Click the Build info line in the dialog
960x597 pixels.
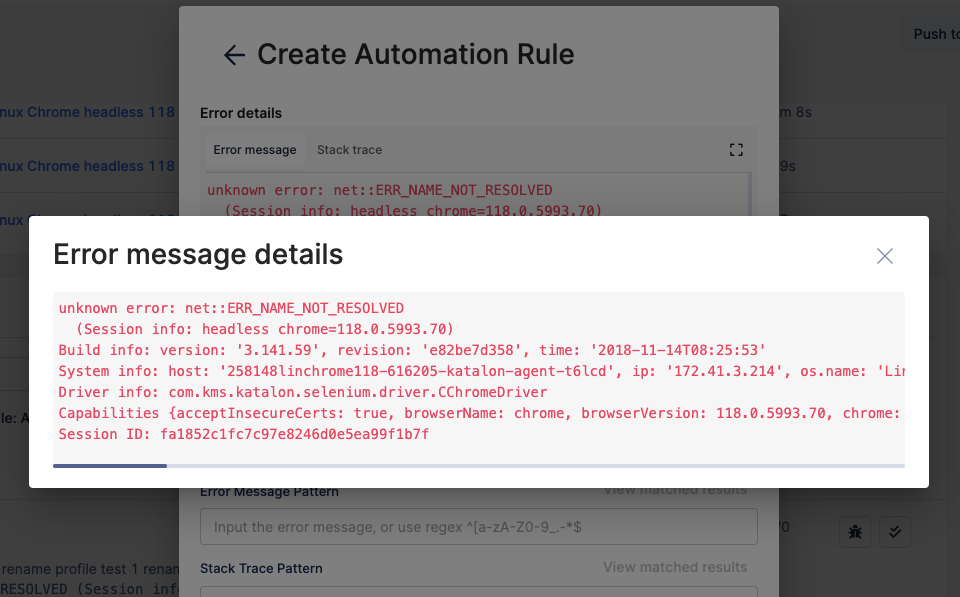412,350
